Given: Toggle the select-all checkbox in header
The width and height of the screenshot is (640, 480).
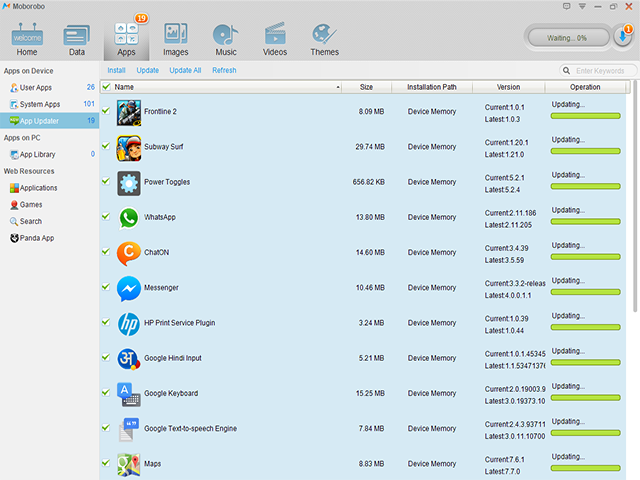Looking at the screenshot, I should [106, 87].
